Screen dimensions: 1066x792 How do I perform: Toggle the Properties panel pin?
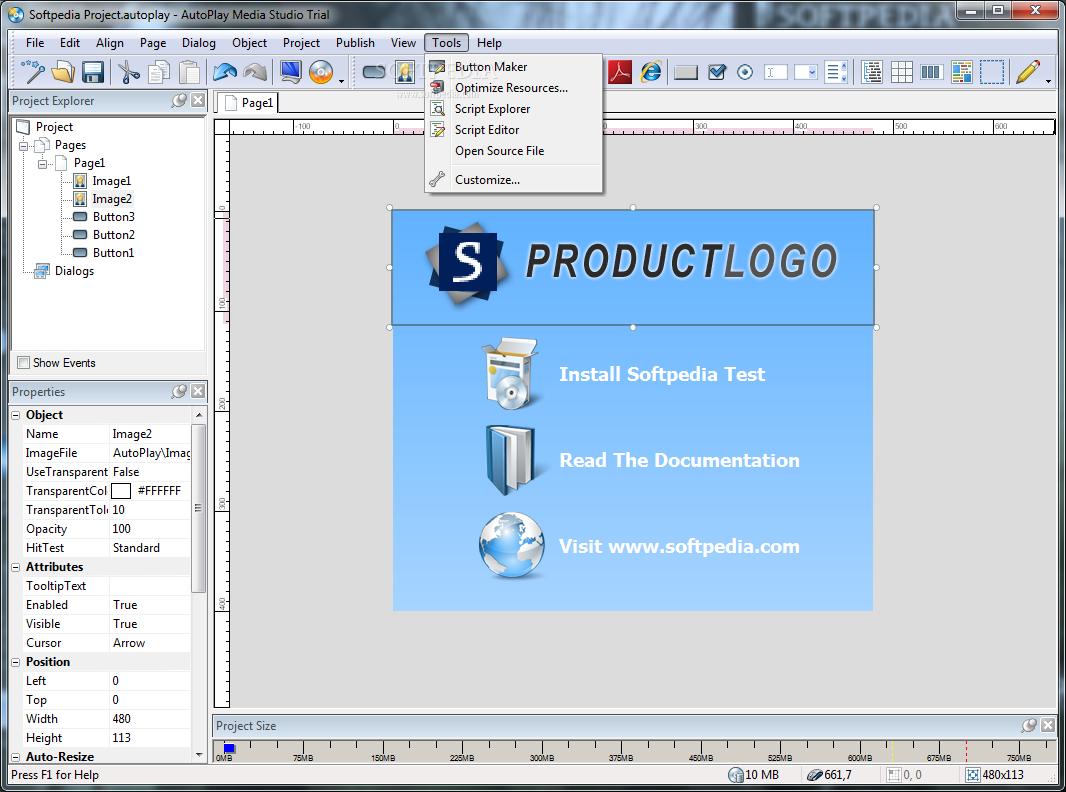tap(179, 391)
